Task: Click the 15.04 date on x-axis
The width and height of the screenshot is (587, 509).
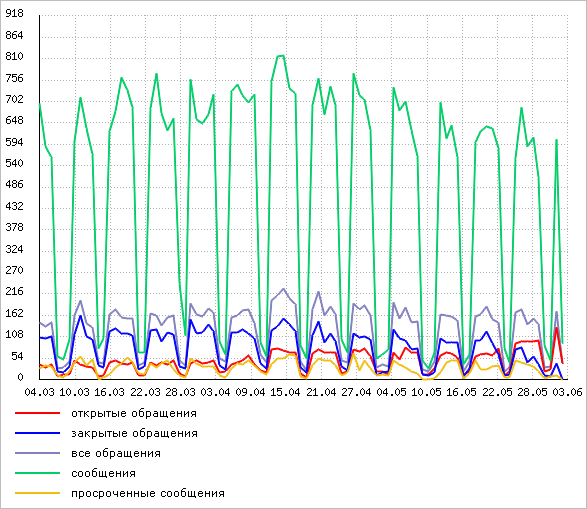Action: click(x=285, y=392)
